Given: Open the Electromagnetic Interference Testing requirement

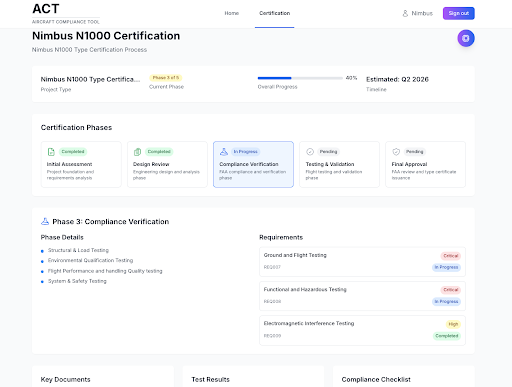Looking at the screenshot, I should point(362,330).
